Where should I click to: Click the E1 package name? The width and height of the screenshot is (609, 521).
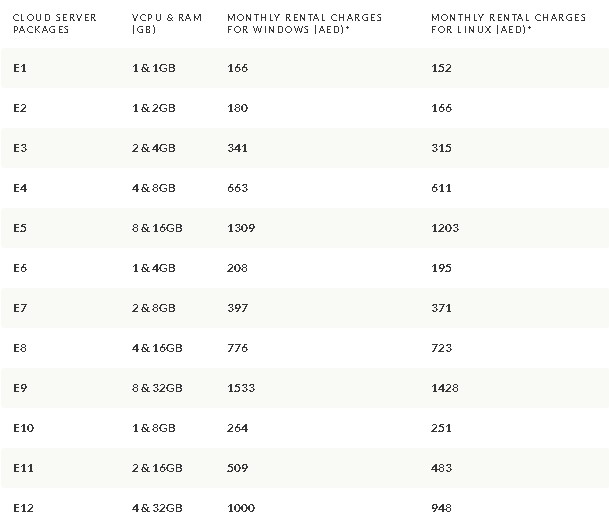(20, 68)
